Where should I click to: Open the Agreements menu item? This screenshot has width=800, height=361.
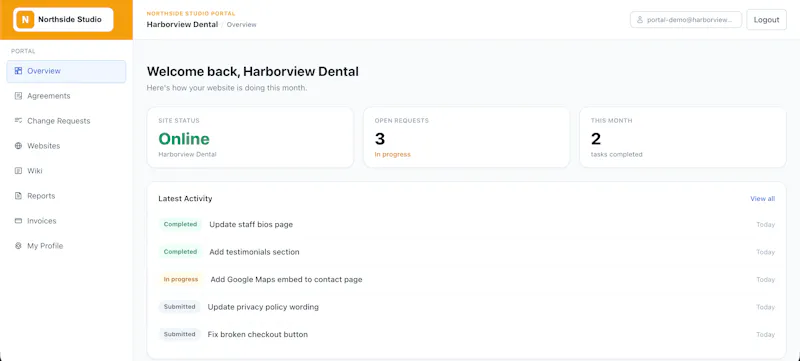point(66,96)
